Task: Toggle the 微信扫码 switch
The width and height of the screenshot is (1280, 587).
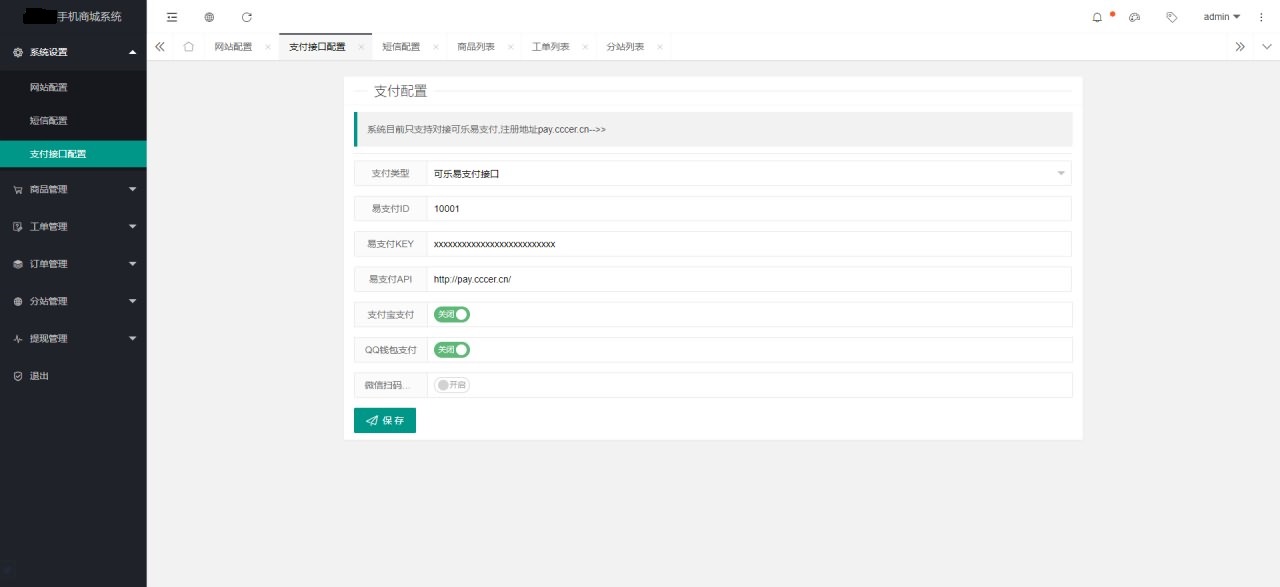Action: point(452,385)
